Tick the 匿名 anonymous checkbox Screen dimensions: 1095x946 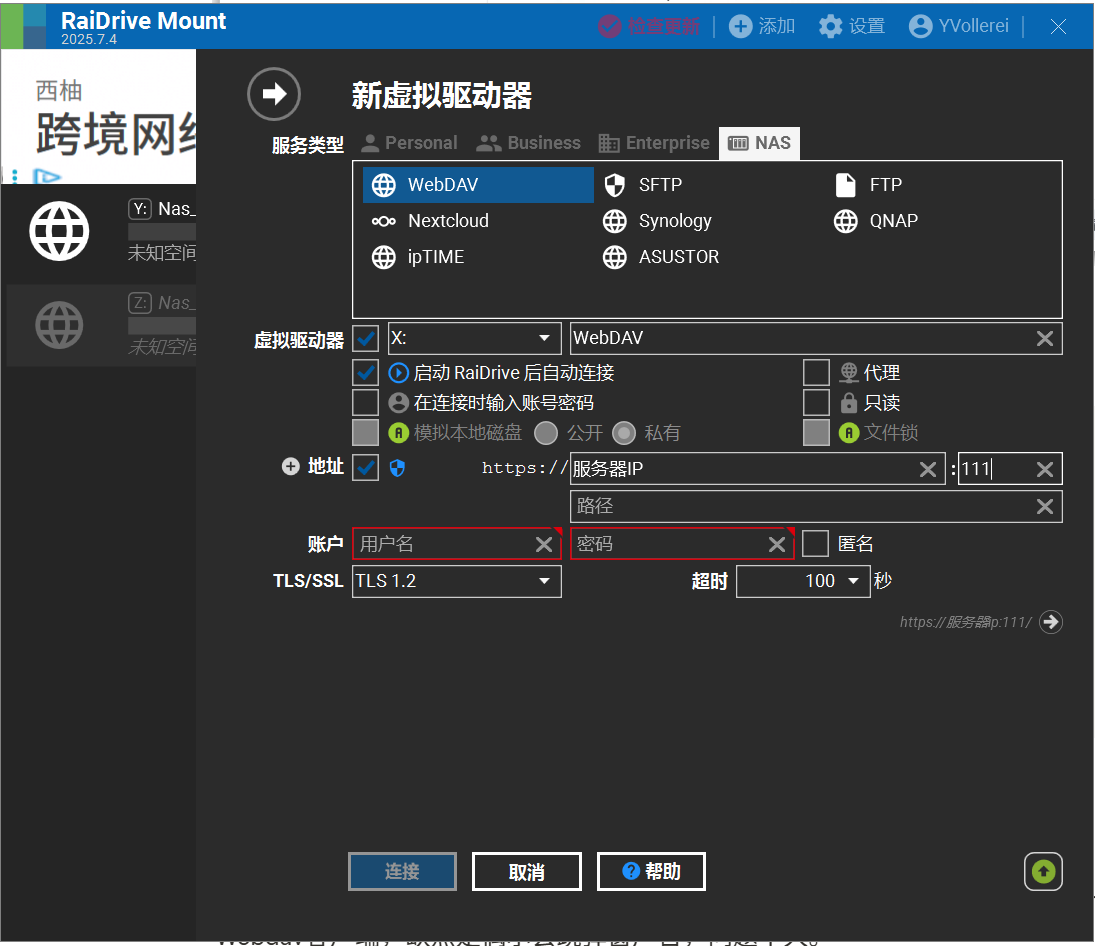816,544
